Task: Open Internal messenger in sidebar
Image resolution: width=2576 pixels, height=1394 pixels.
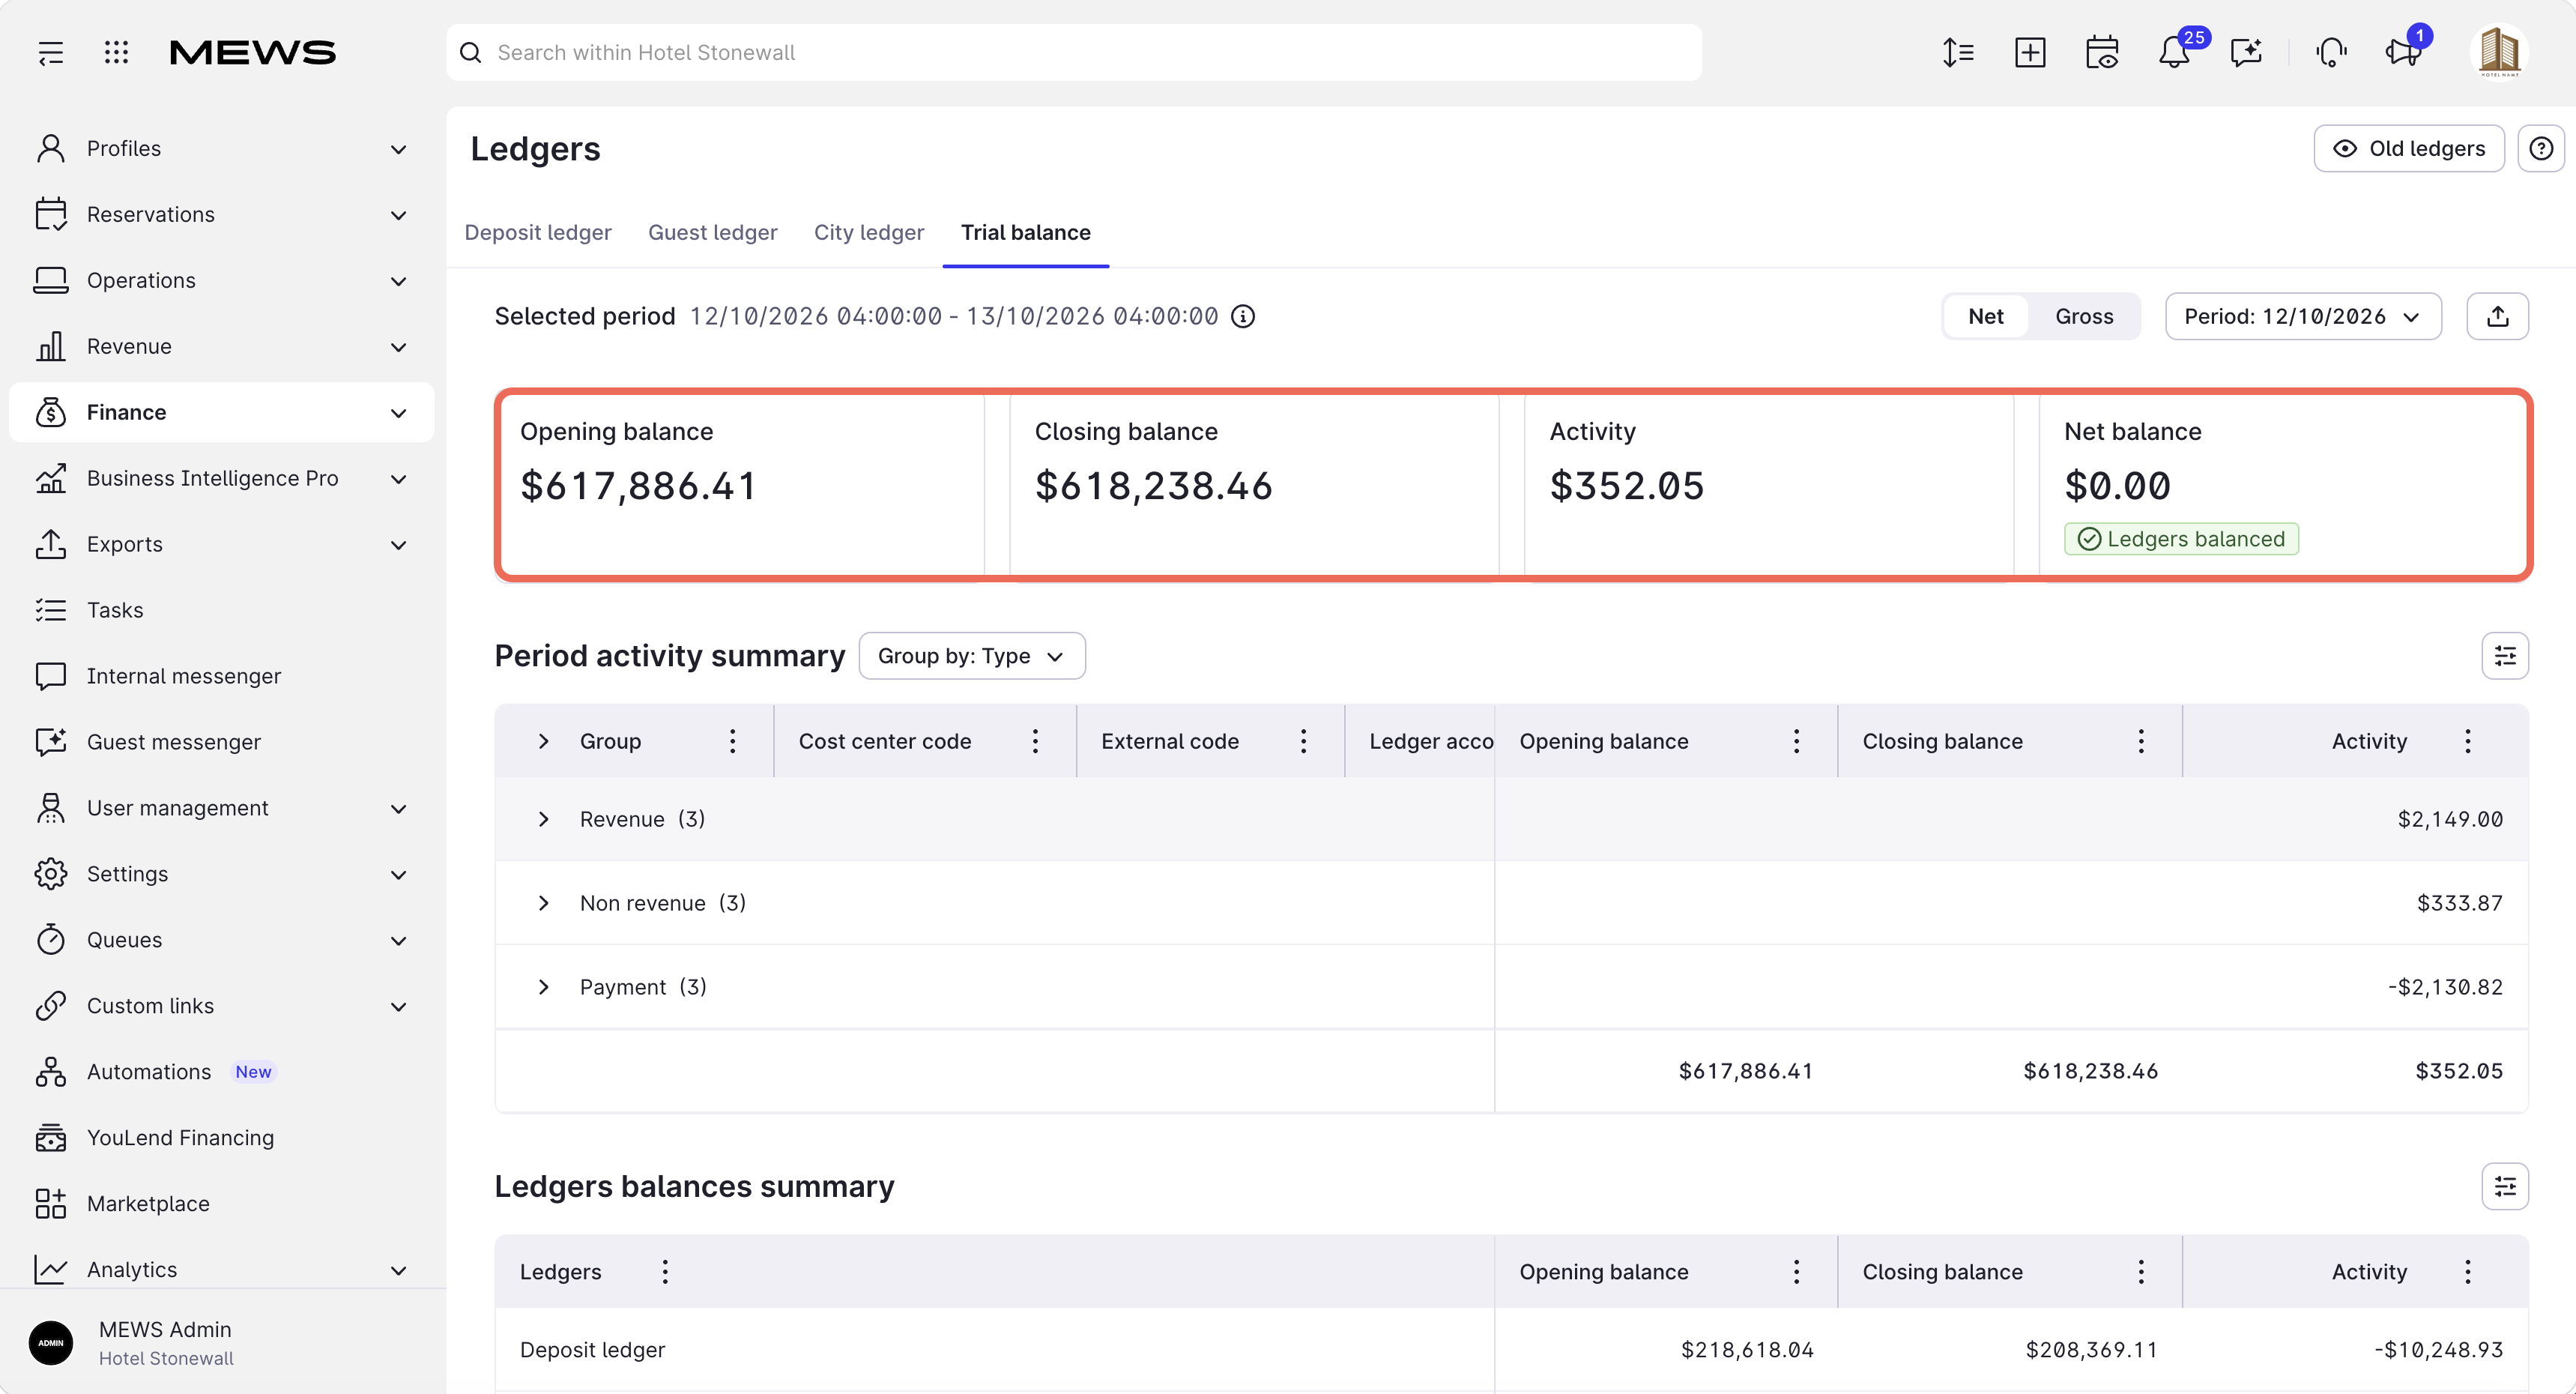Action: [222, 676]
